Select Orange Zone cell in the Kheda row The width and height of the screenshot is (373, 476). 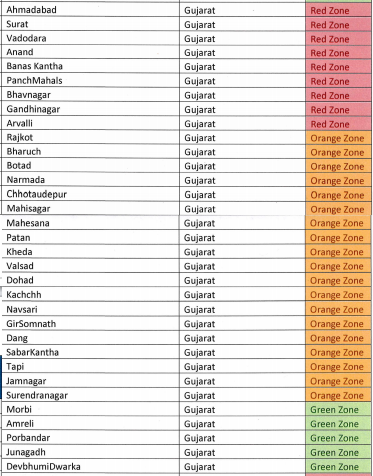coord(339,252)
